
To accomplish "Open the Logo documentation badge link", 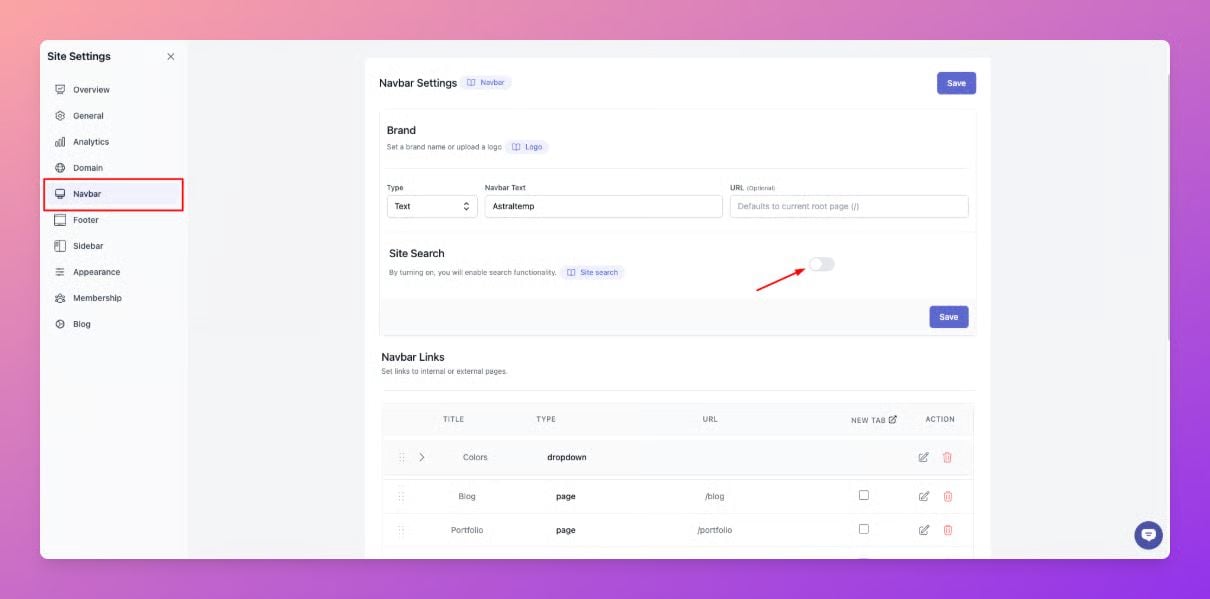I will coord(527,147).
